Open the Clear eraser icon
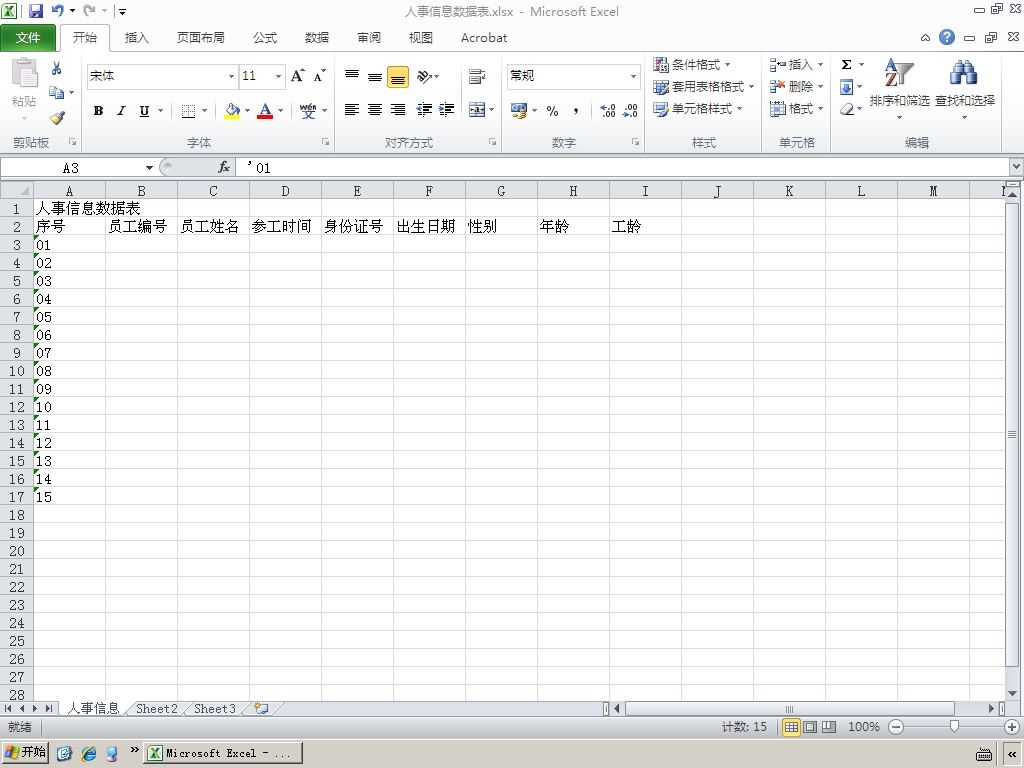Screen dimensions: 1024x768 [x=846, y=108]
